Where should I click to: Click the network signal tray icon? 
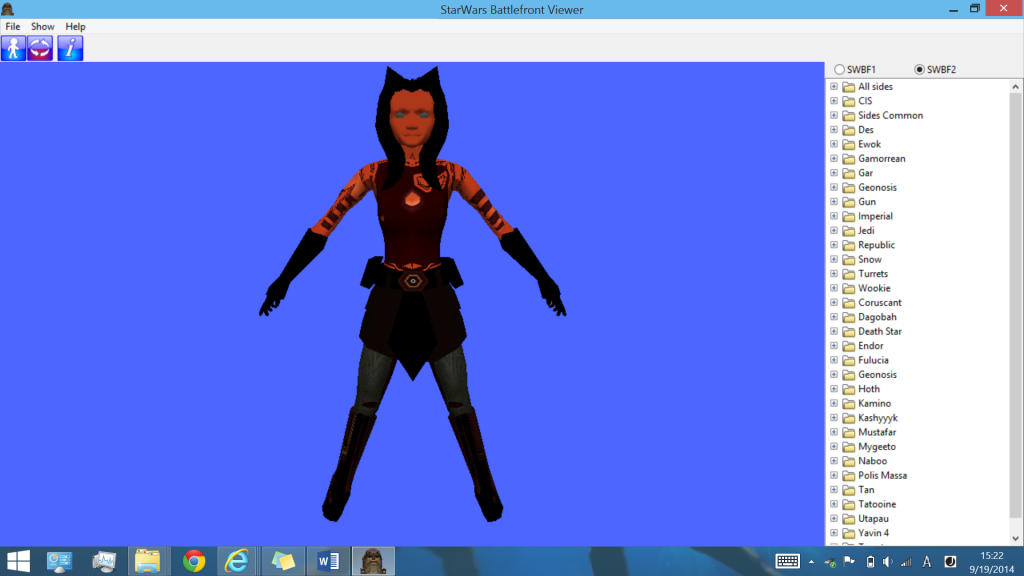coord(906,562)
